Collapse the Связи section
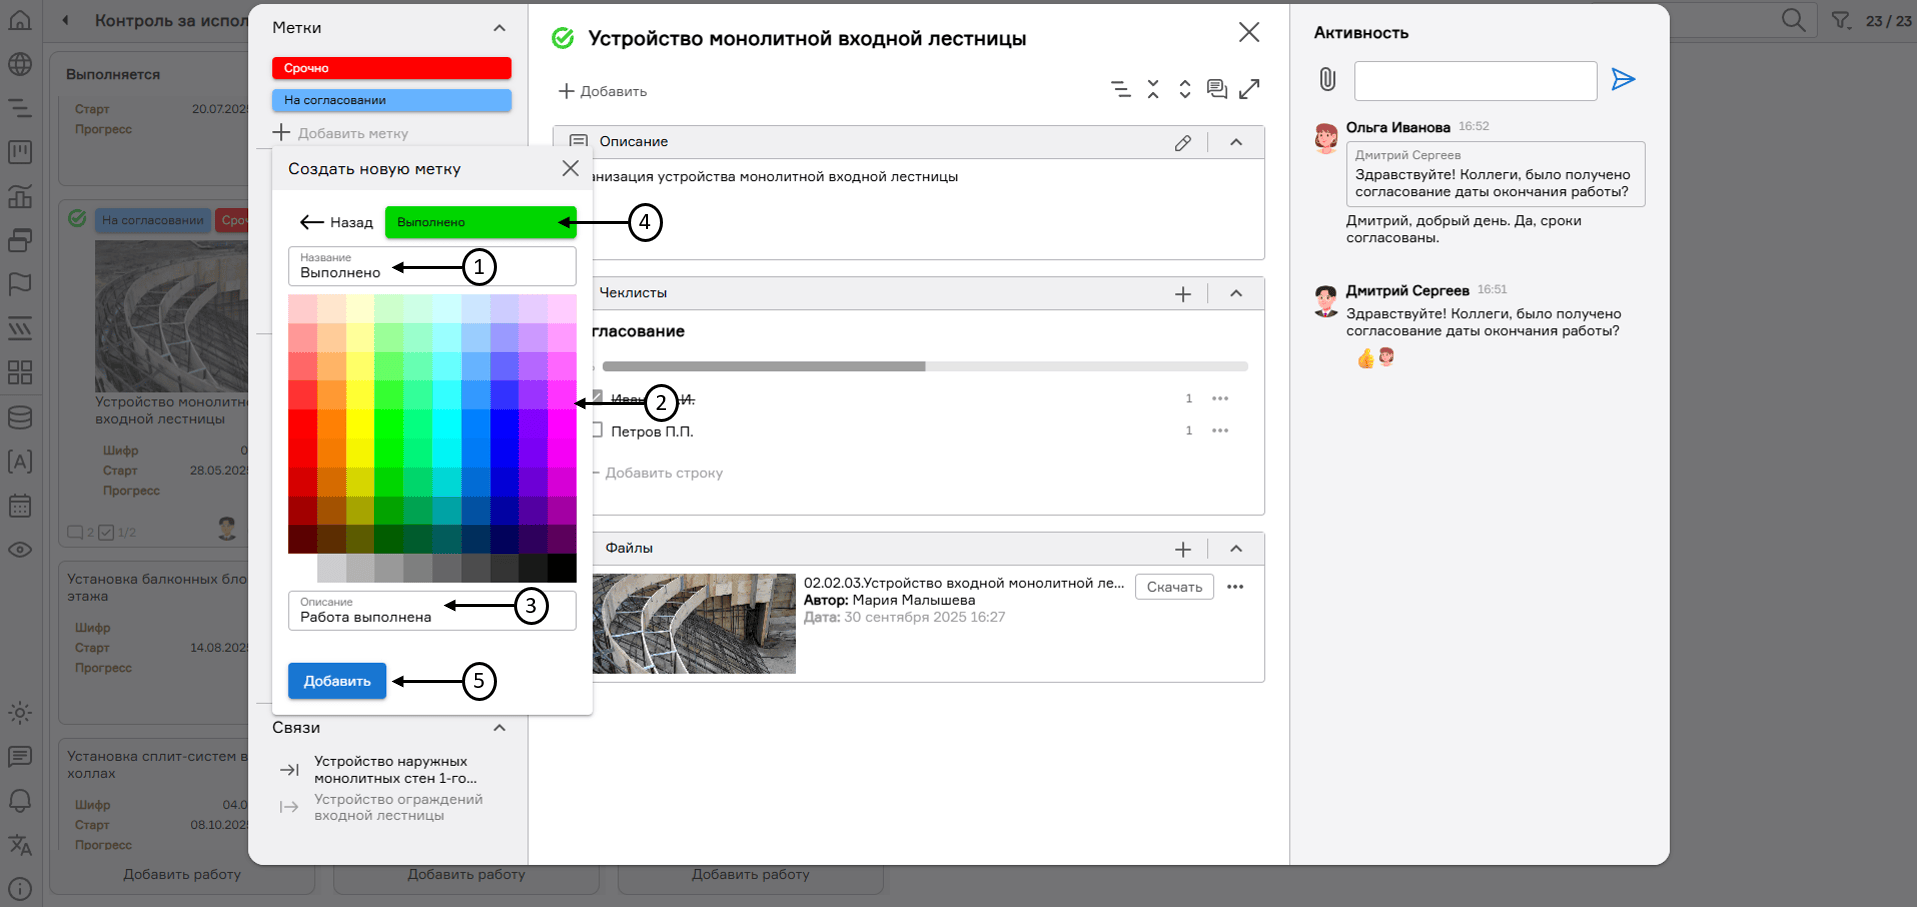The width and height of the screenshot is (1917, 907). click(499, 728)
